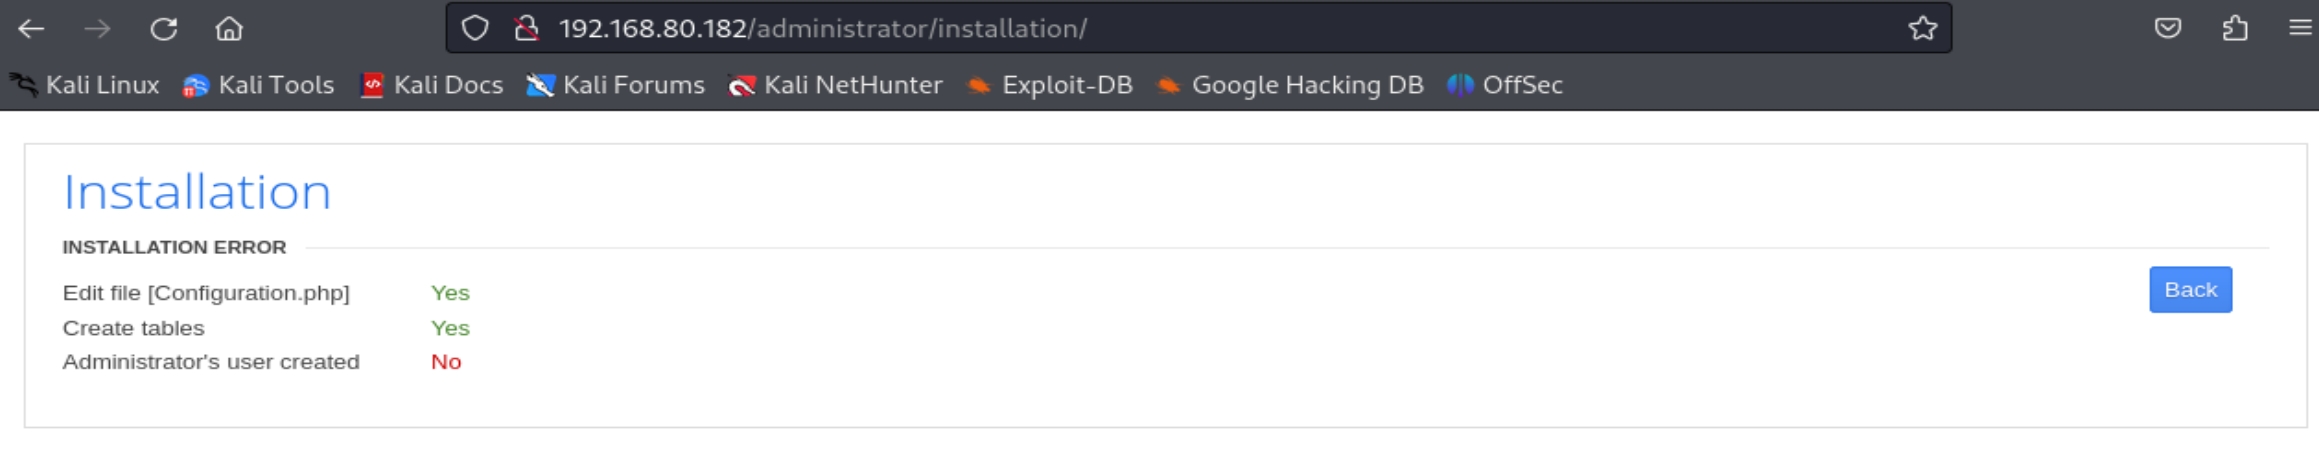Screen dimensions: 2319x463
Task: Reload the current page
Action: pyautogui.click(x=164, y=29)
